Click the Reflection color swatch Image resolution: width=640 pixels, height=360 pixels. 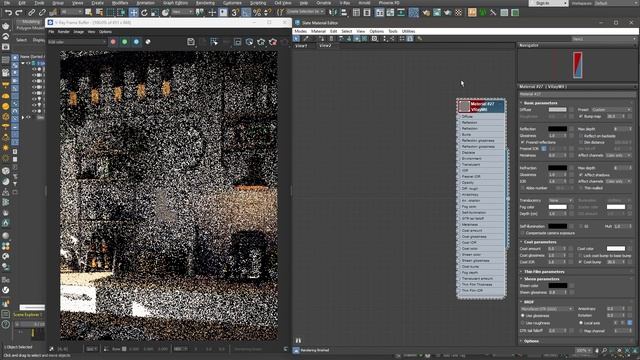tap(557, 129)
